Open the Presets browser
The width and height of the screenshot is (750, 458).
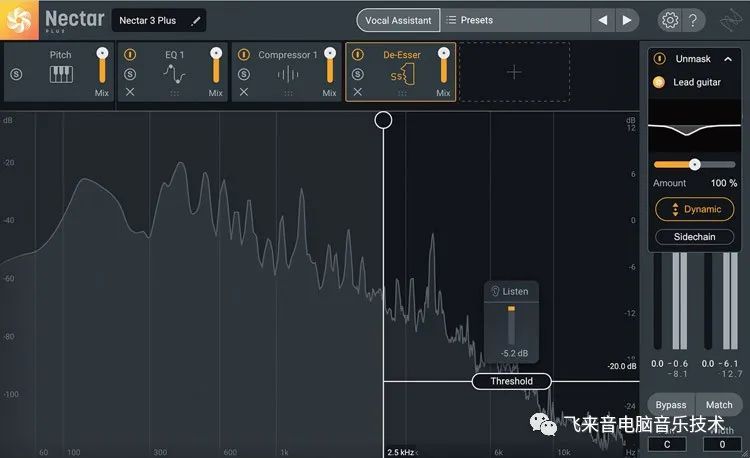point(516,21)
